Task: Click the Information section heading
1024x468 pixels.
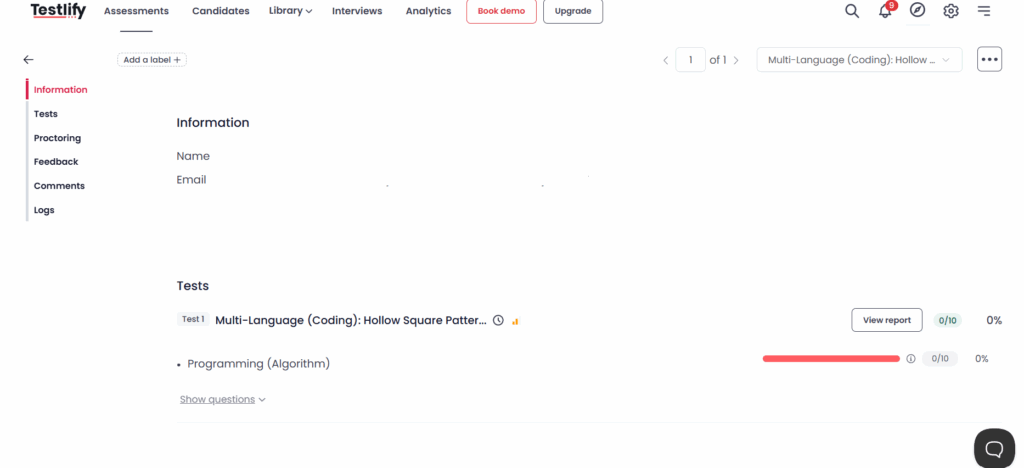Action: (213, 123)
